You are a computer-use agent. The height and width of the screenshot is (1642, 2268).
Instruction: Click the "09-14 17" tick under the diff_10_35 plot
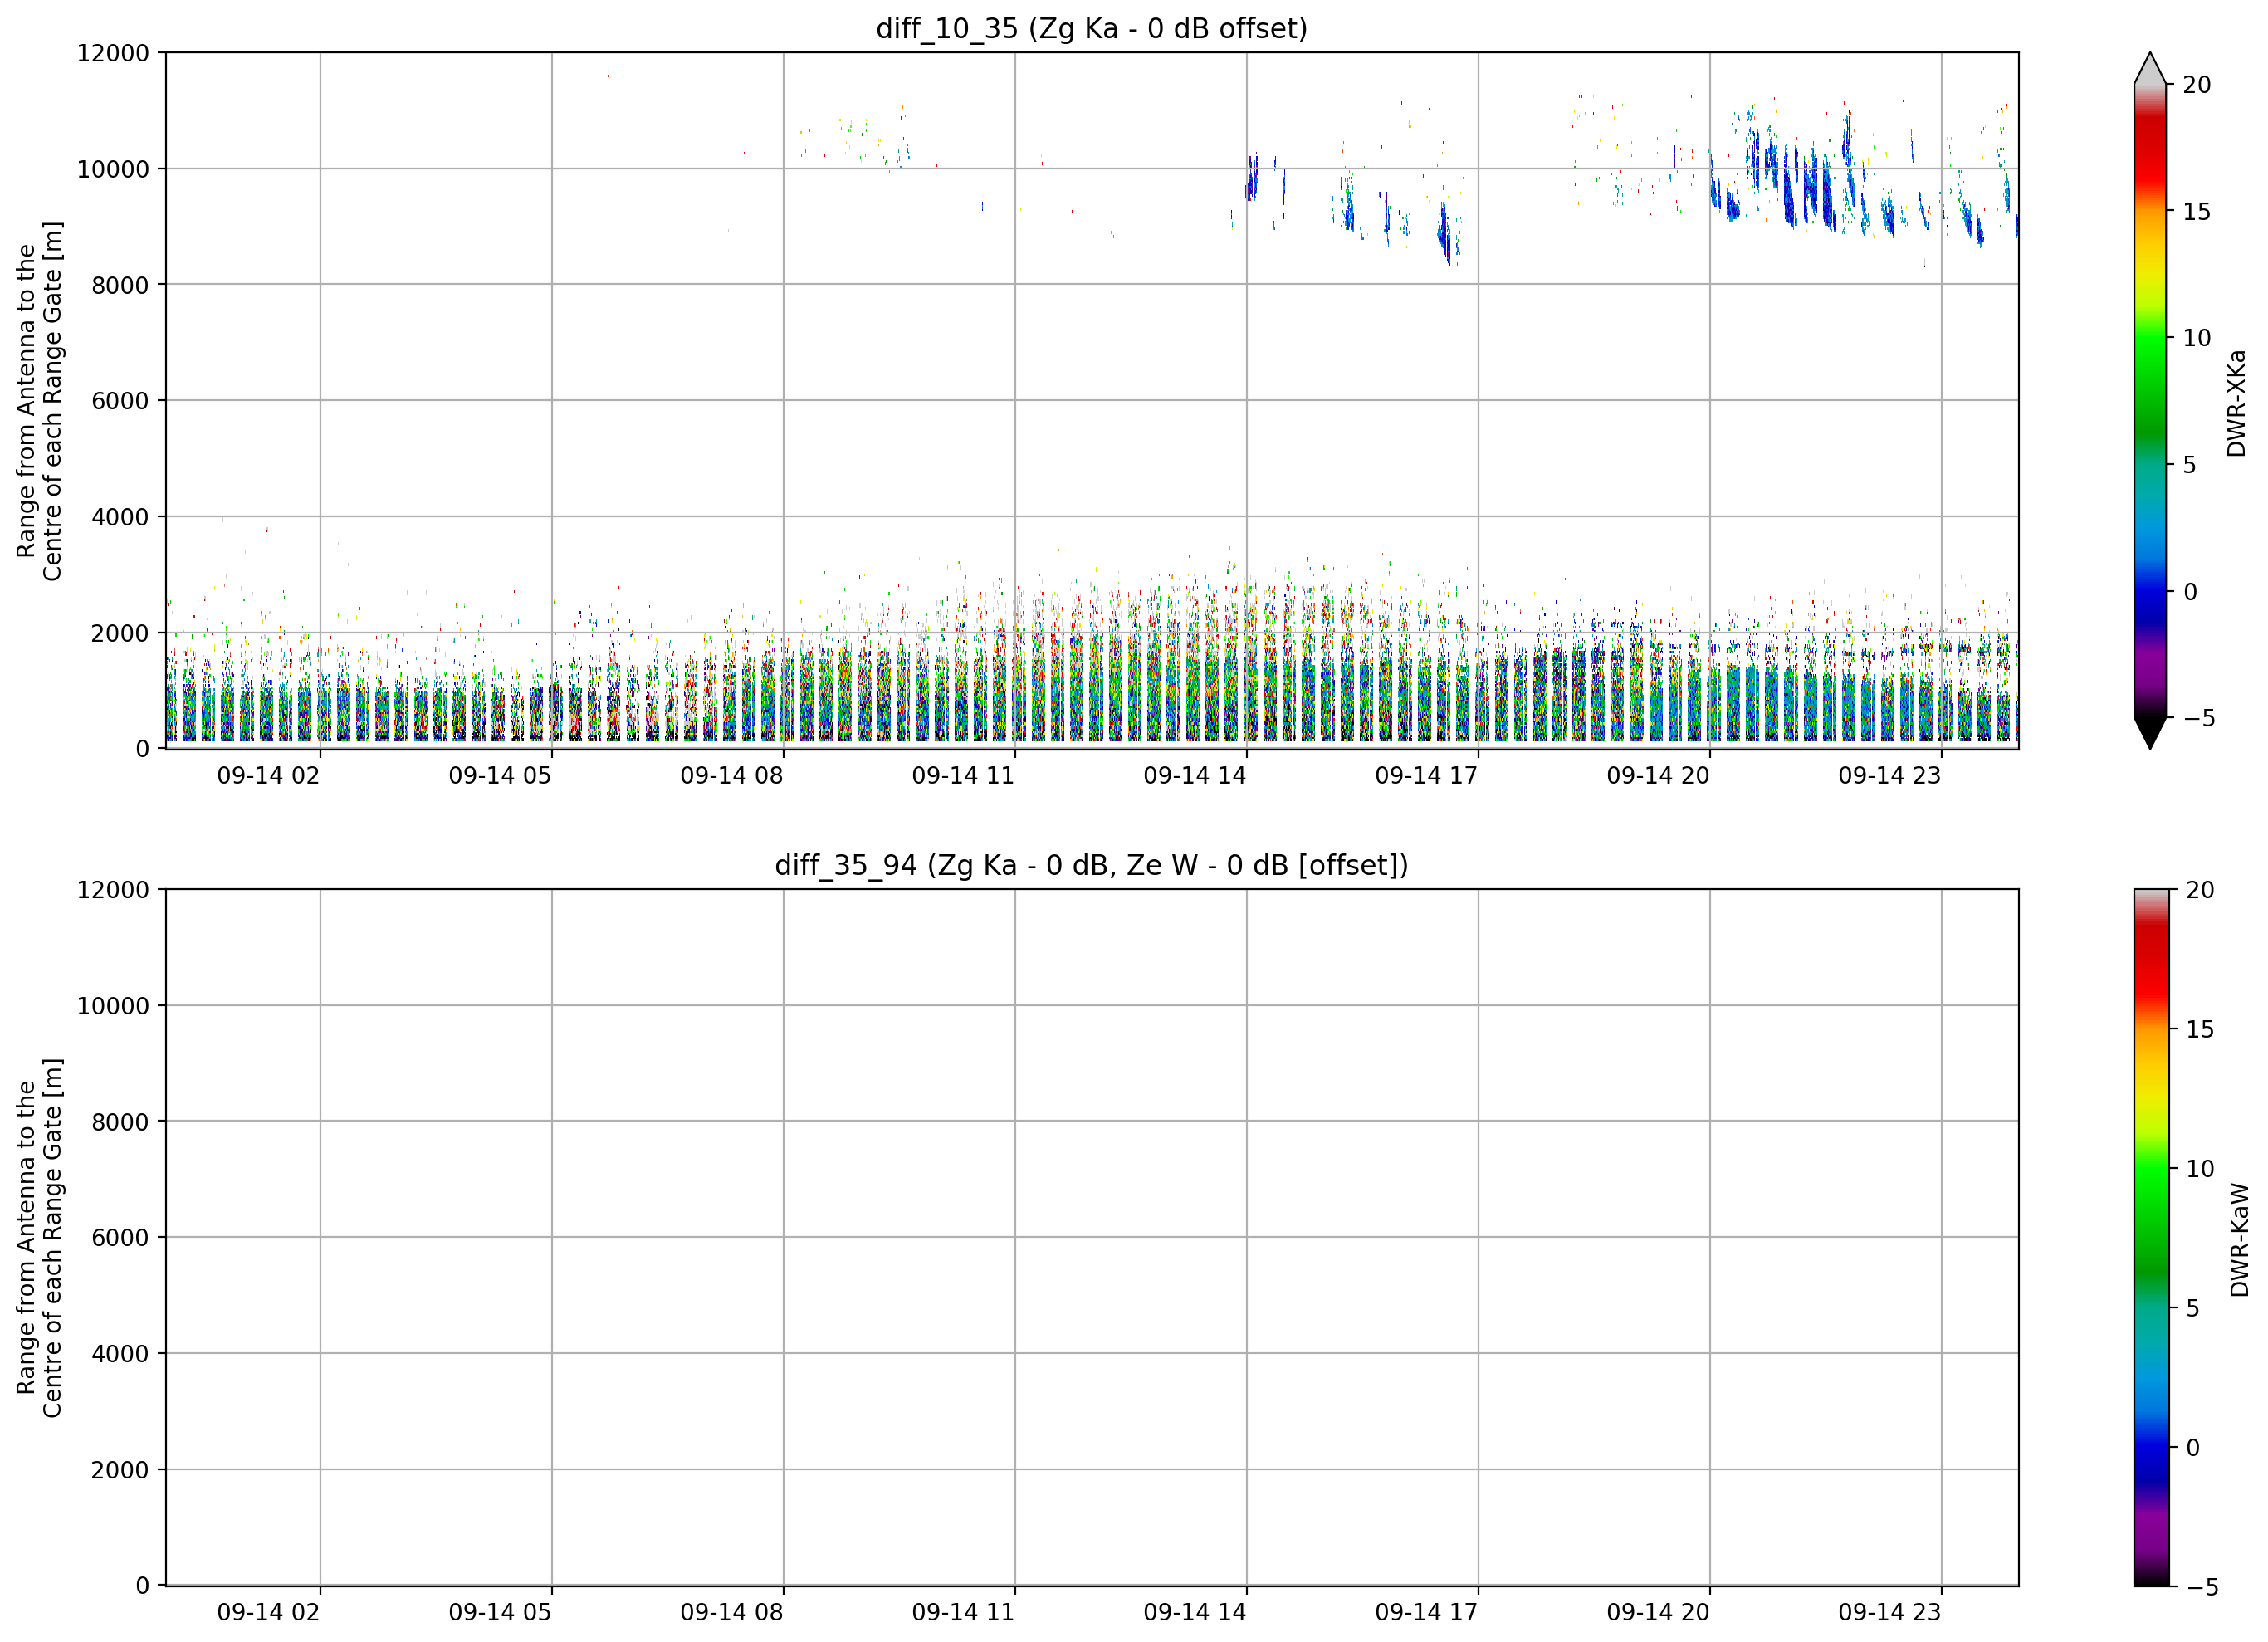point(1426,775)
